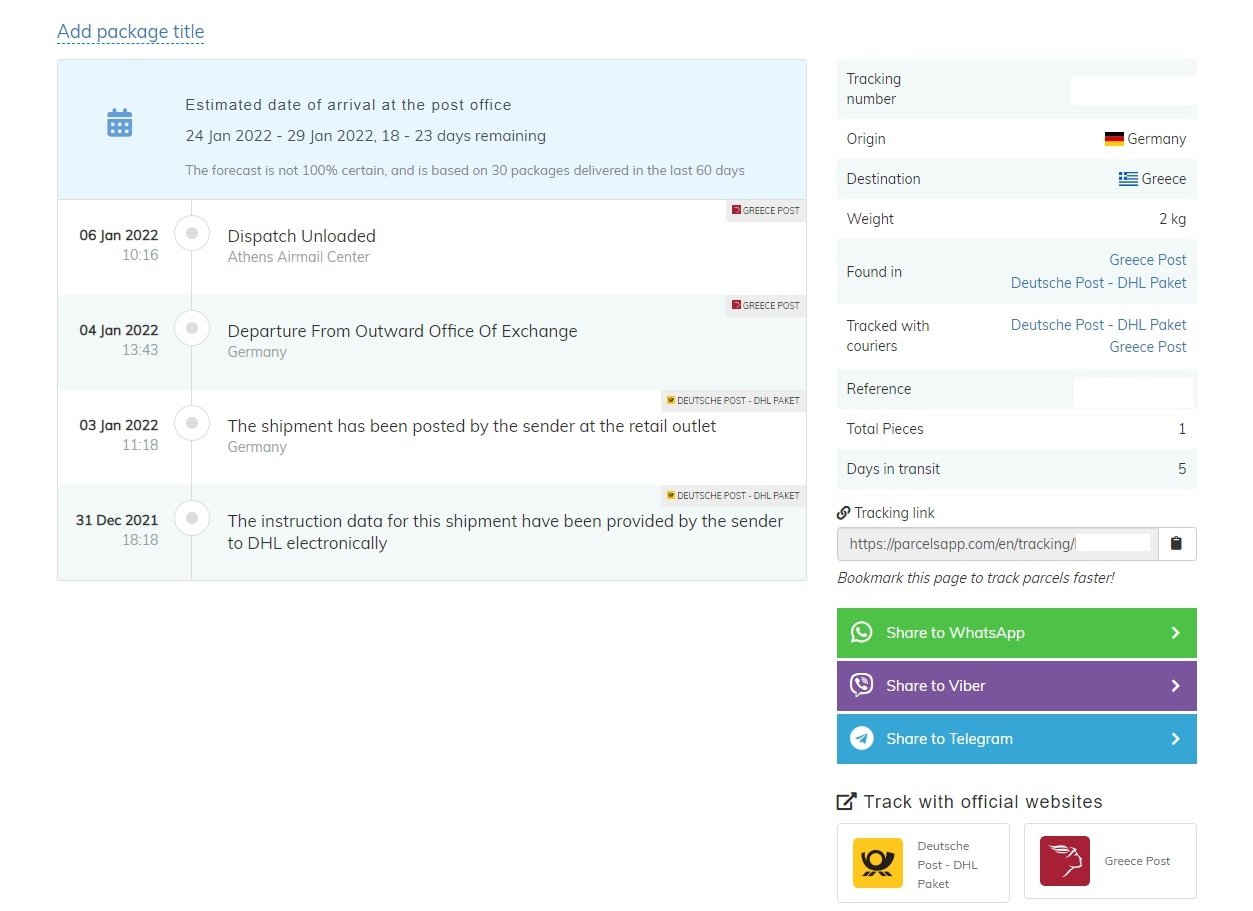Expand the Share to Viber chevron
This screenshot has height=911, width=1253.
pos(1175,686)
